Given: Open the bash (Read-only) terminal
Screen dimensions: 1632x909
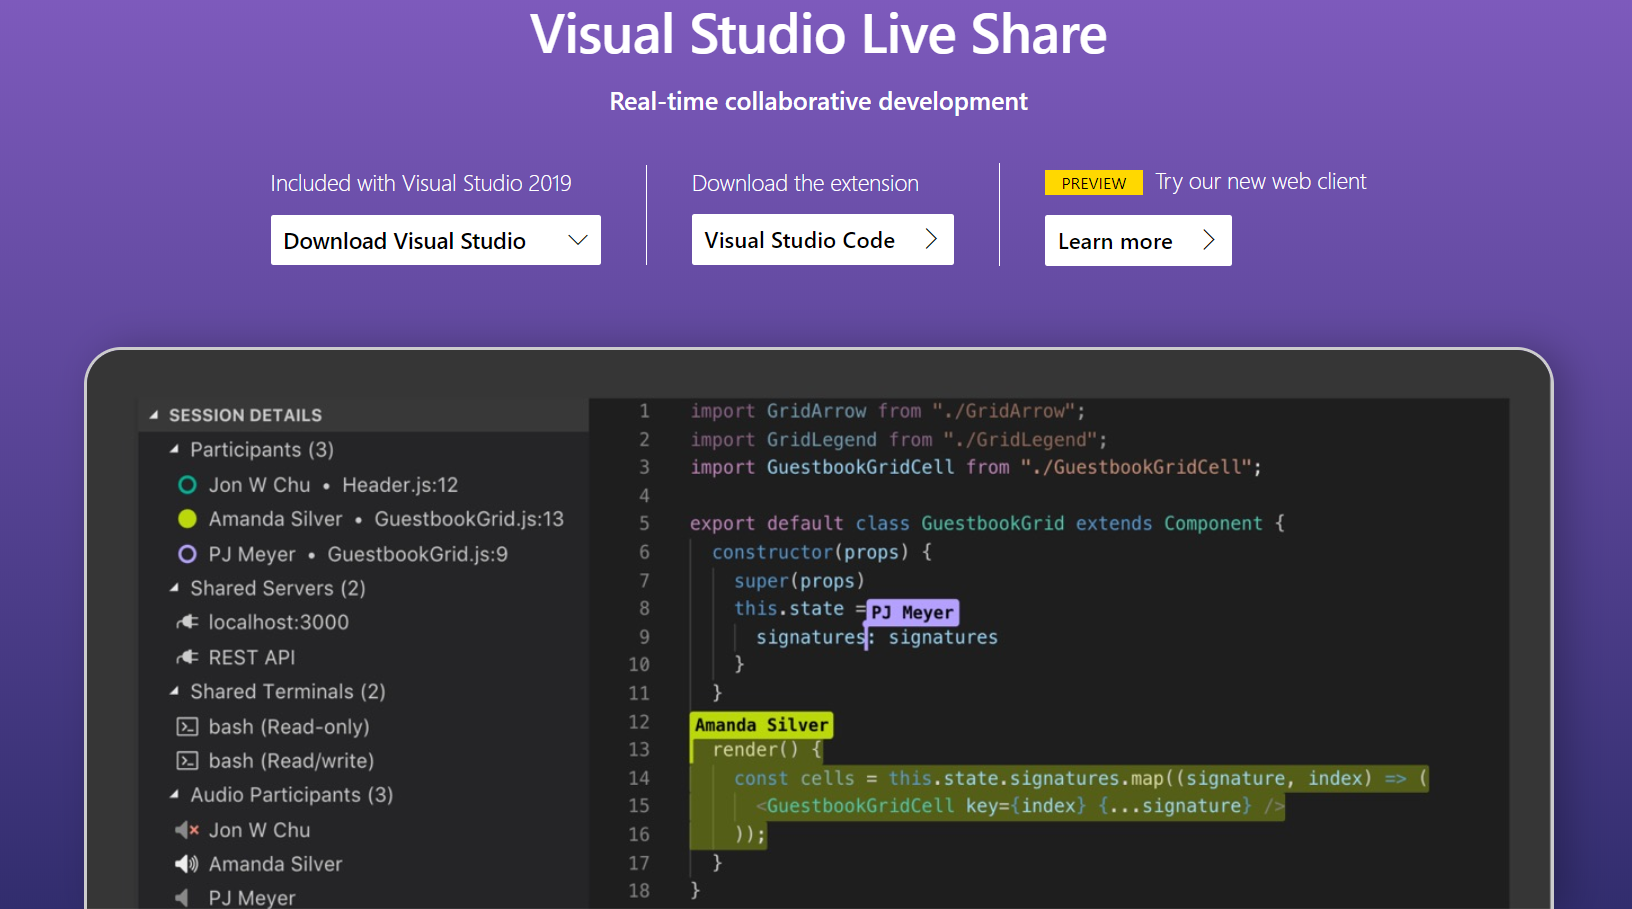Looking at the screenshot, I should [364, 726].
